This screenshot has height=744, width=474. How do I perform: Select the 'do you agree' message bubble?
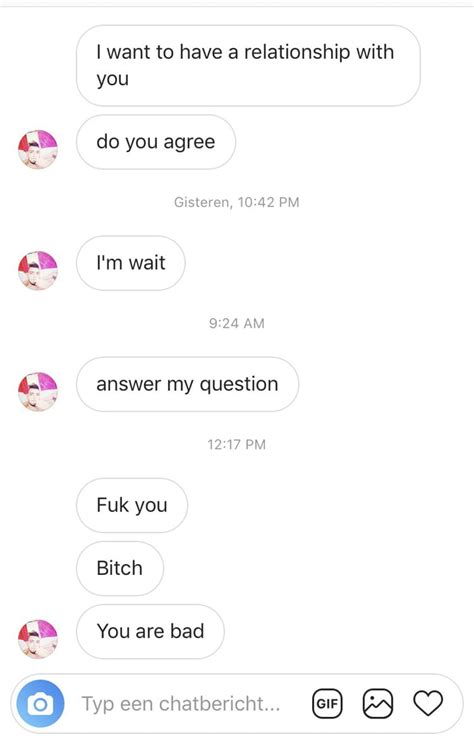tap(156, 142)
